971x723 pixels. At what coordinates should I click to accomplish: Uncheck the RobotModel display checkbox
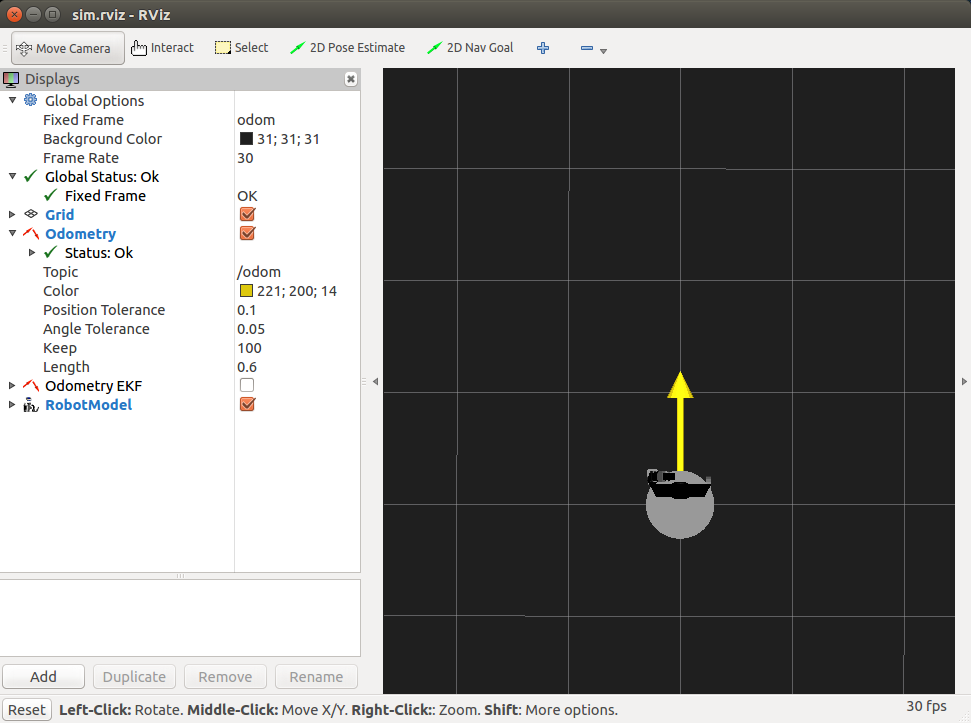[x=247, y=404]
